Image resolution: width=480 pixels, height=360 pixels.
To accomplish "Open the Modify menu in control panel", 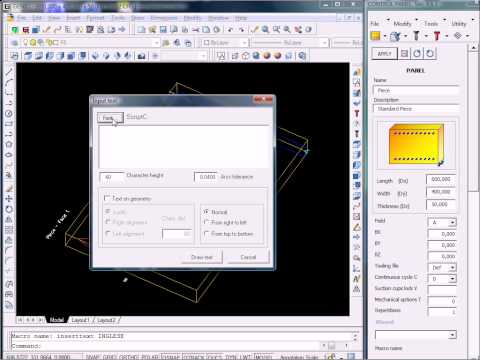I will click(x=402, y=24).
